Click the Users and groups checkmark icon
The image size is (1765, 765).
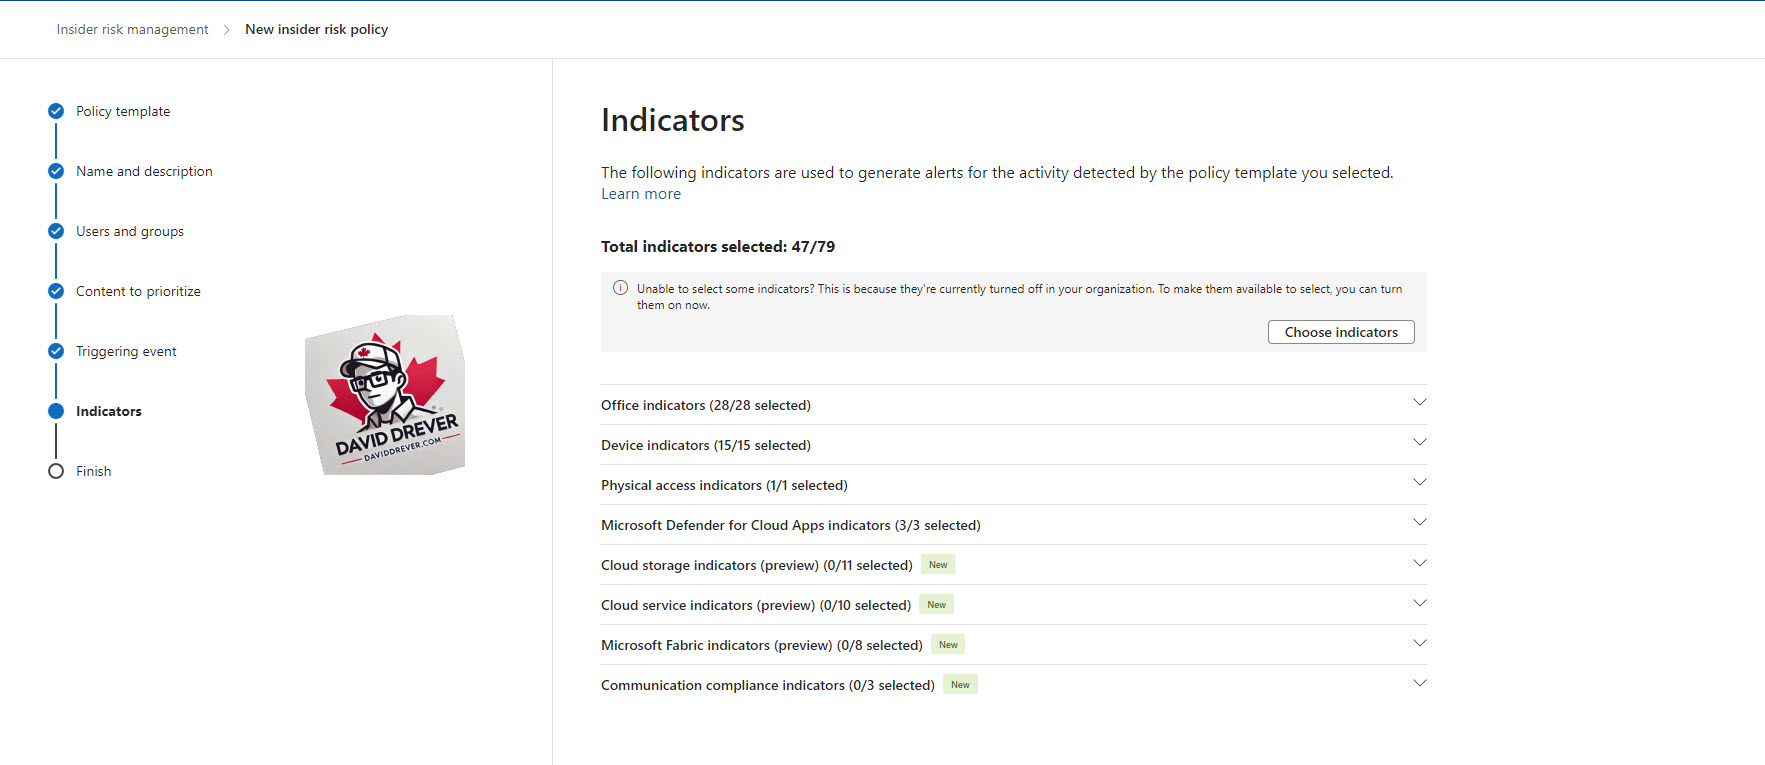coord(56,231)
